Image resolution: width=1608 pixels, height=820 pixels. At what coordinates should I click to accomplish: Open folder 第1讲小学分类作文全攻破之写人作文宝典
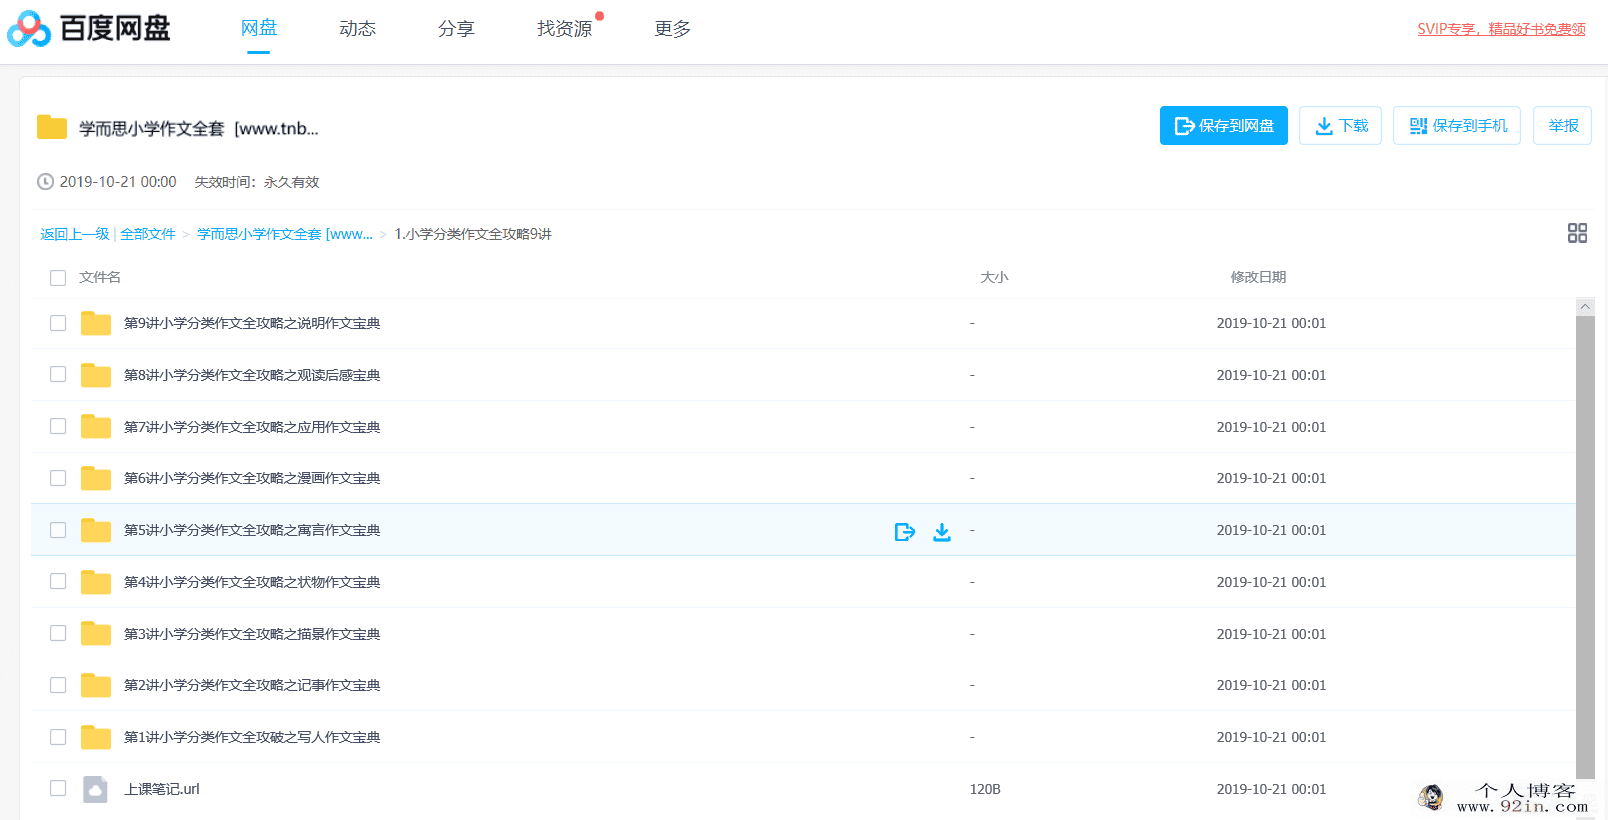tap(252, 737)
